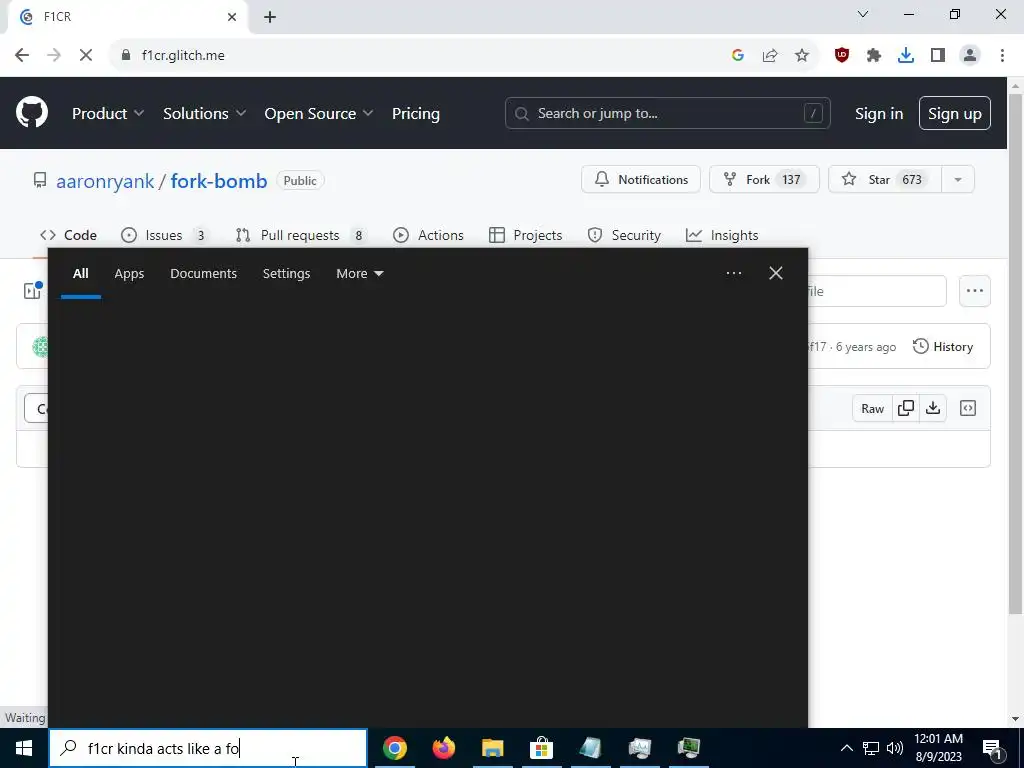1024x768 pixels.
Task: Open Chrome from taskbar
Action: [x=395, y=748]
